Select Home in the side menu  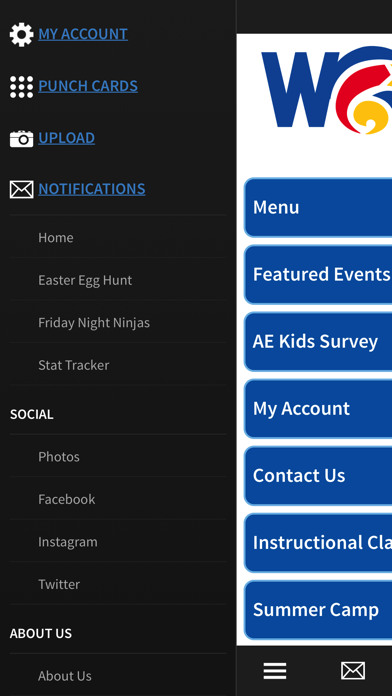coord(118,237)
